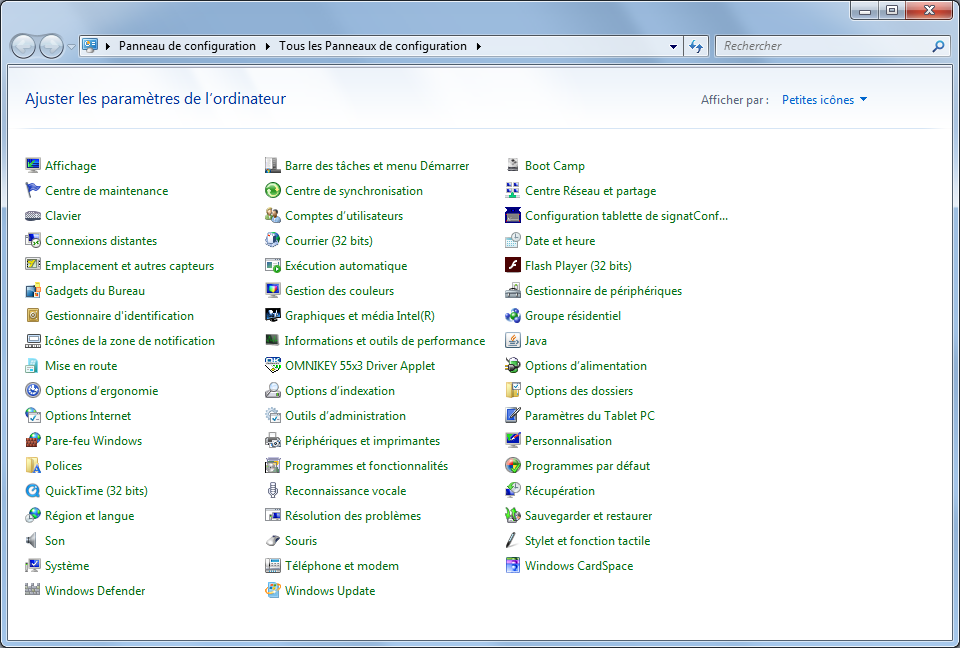The width and height of the screenshot is (960, 648).
Task: Open Gestionnaire d'identification
Action: click(x=119, y=316)
